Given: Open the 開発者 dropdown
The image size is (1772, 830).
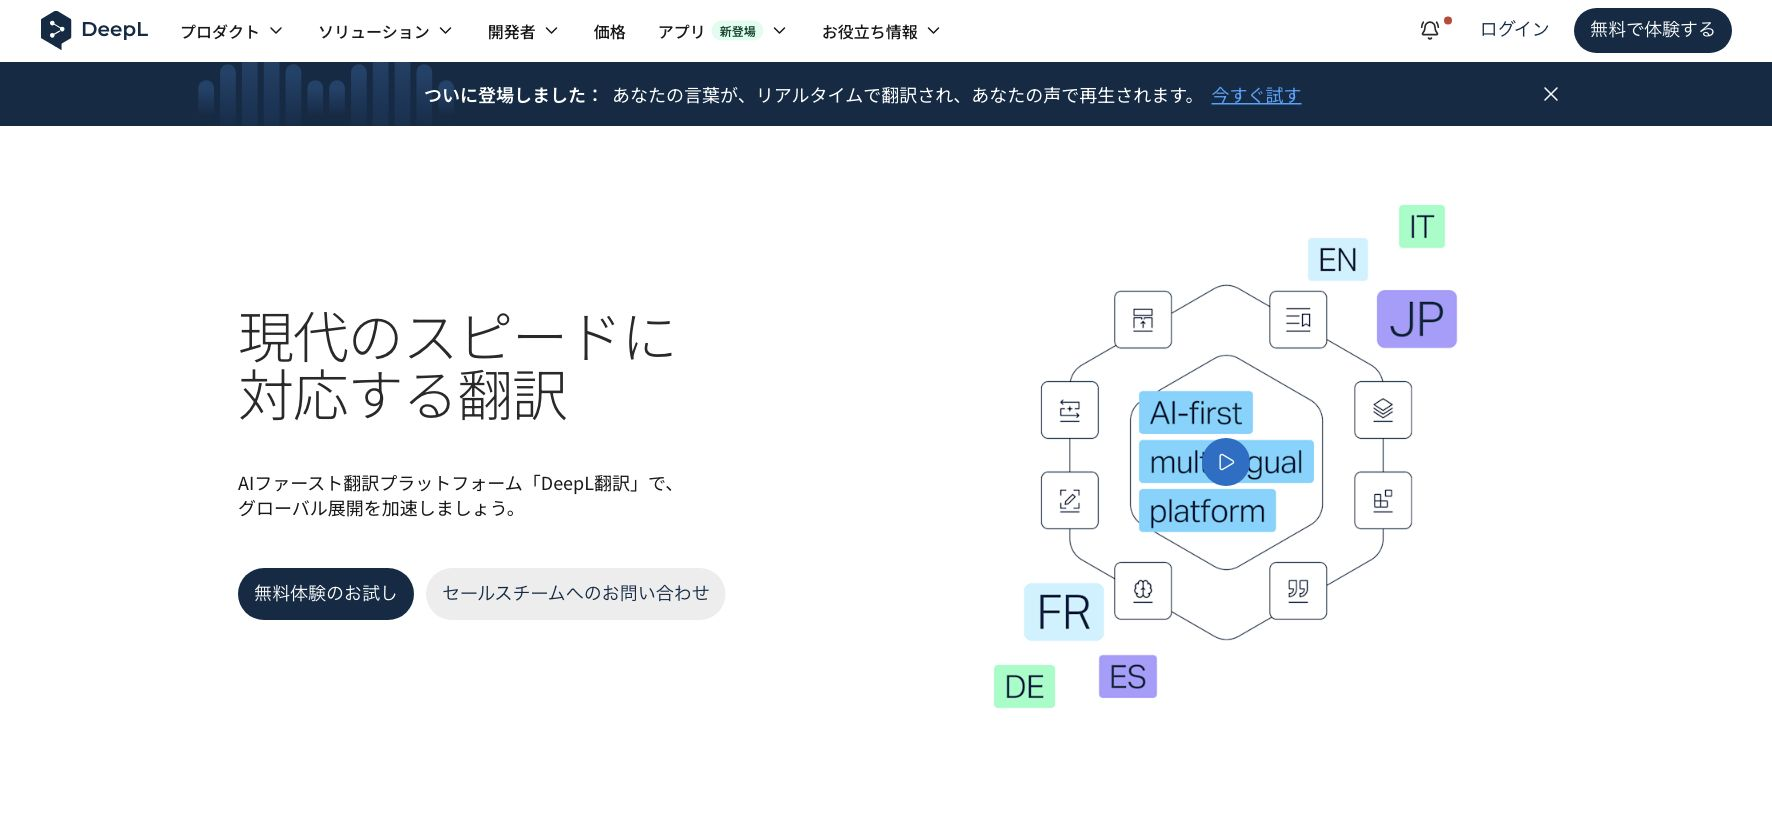Looking at the screenshot, I should [x=523, y=31].
